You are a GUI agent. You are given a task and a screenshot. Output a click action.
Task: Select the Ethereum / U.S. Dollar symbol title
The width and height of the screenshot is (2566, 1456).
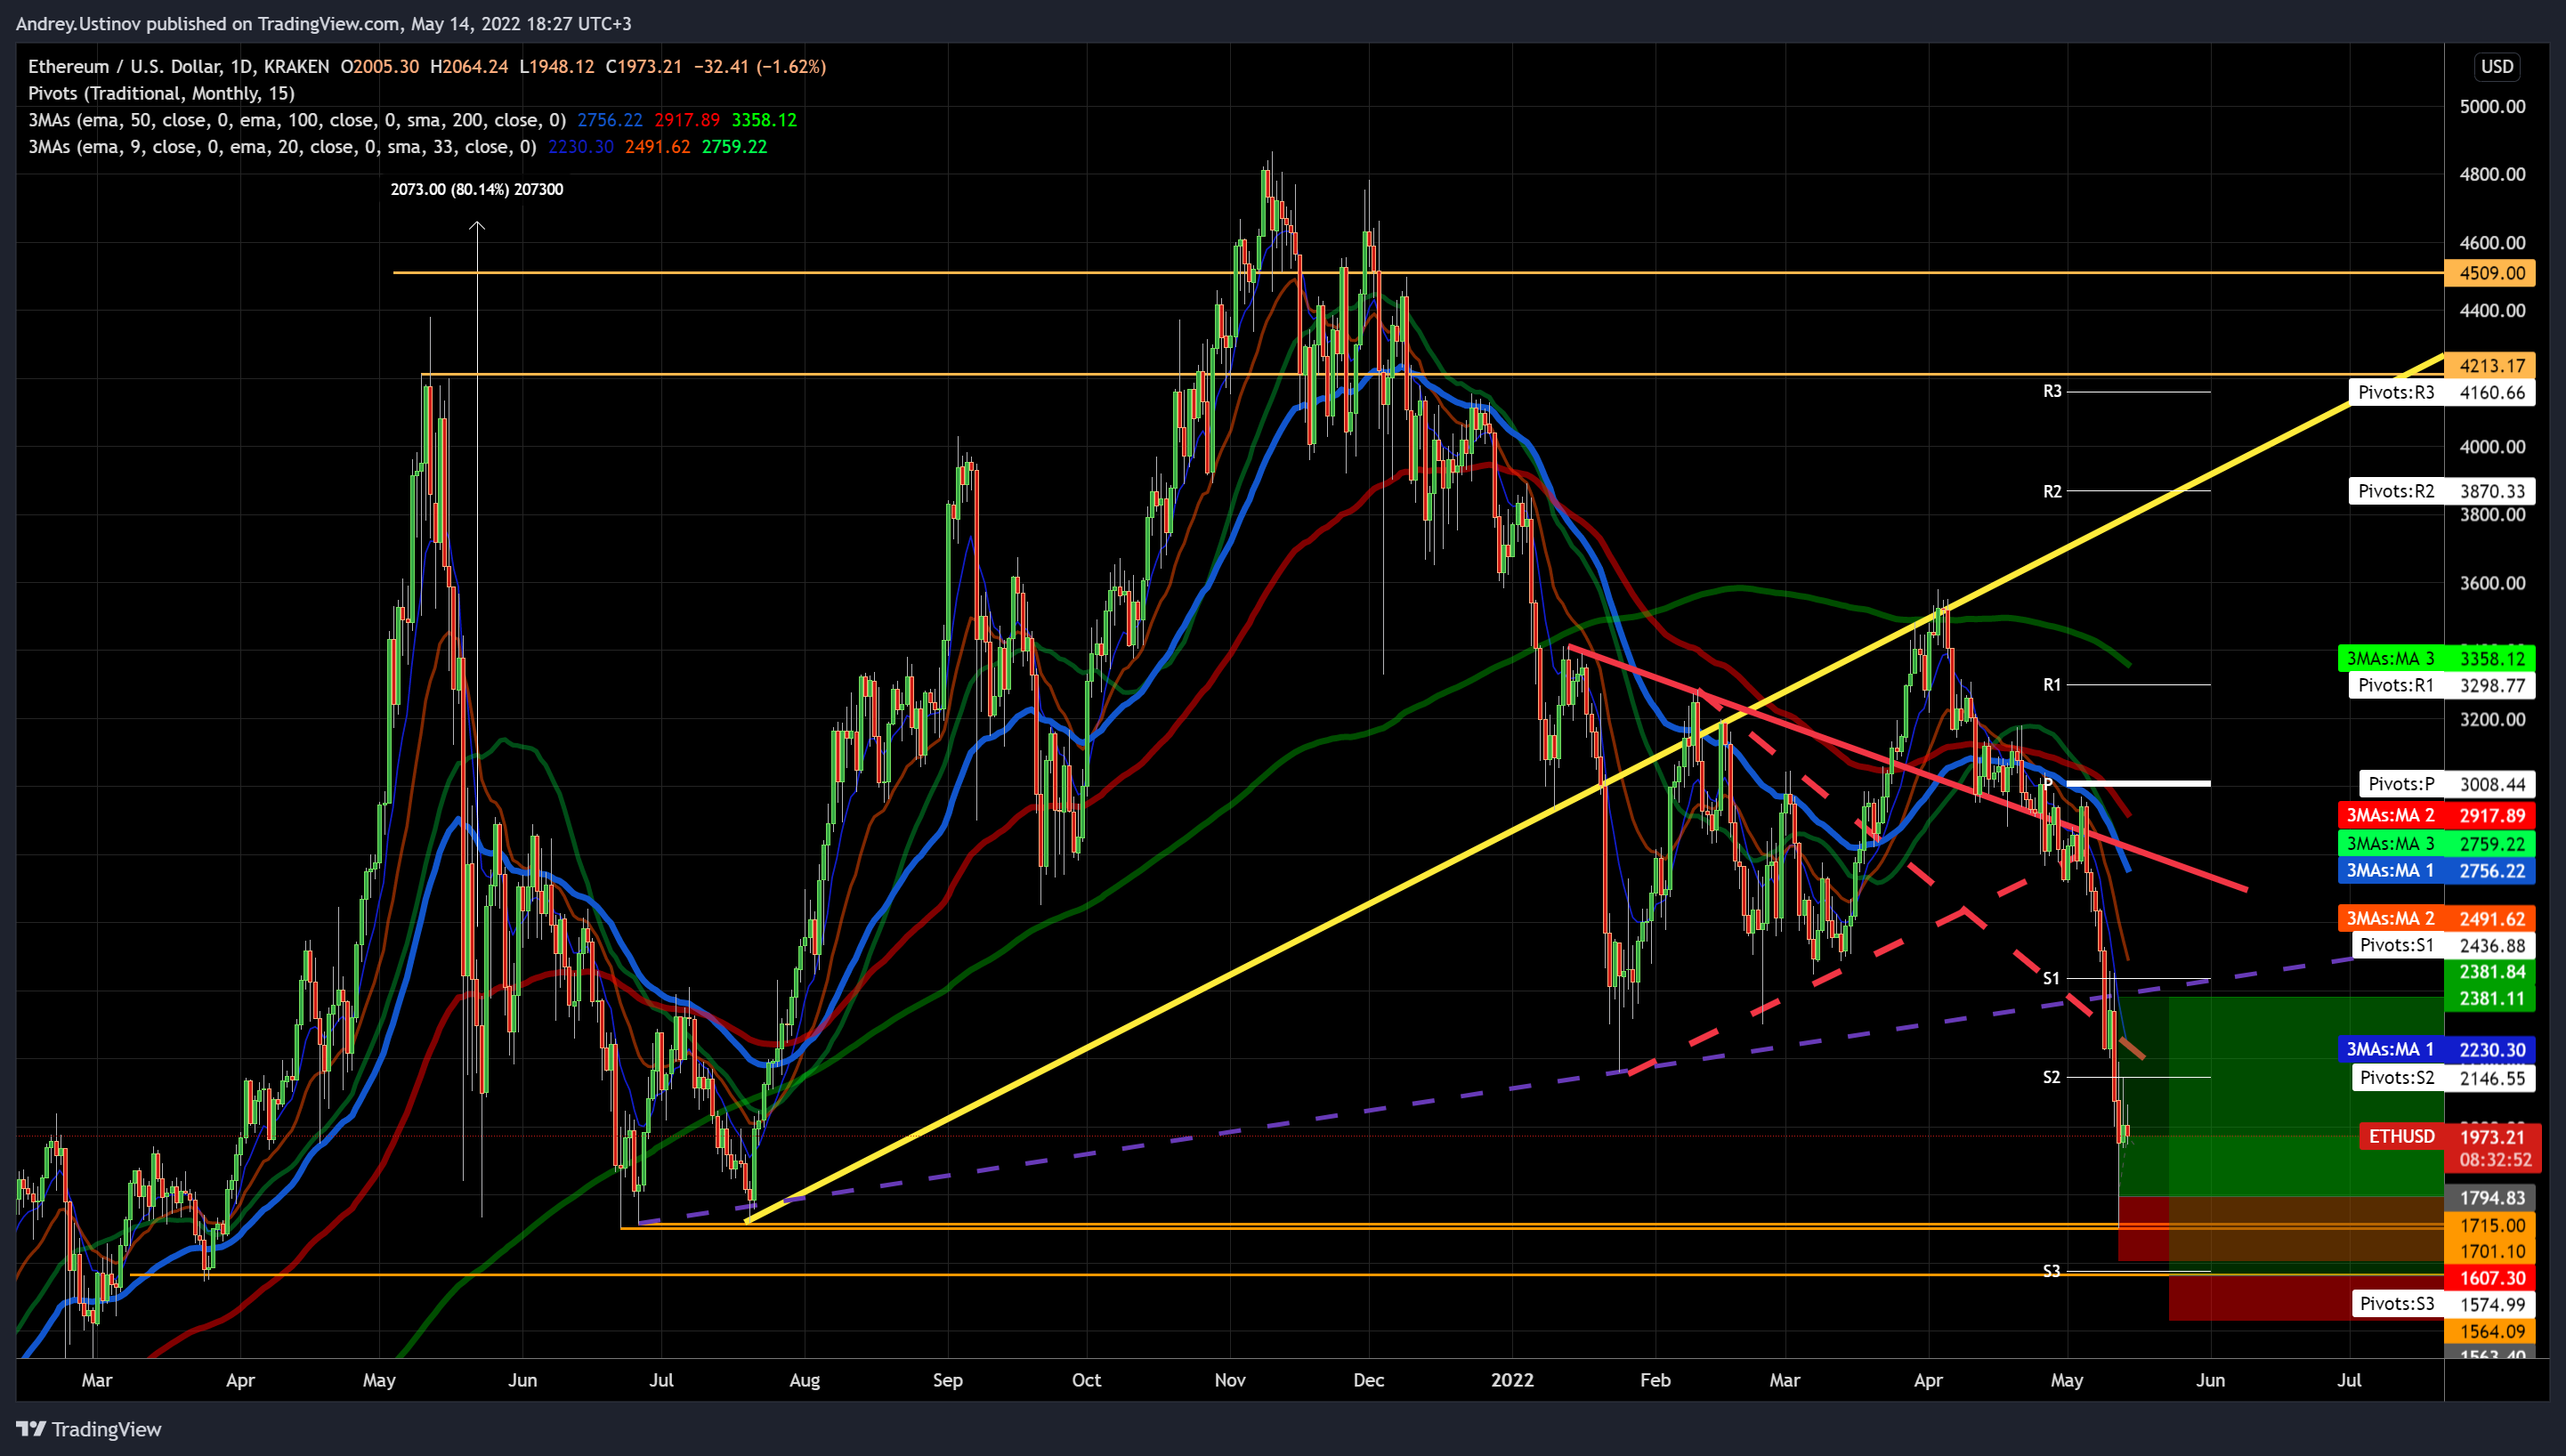[178, 67]
